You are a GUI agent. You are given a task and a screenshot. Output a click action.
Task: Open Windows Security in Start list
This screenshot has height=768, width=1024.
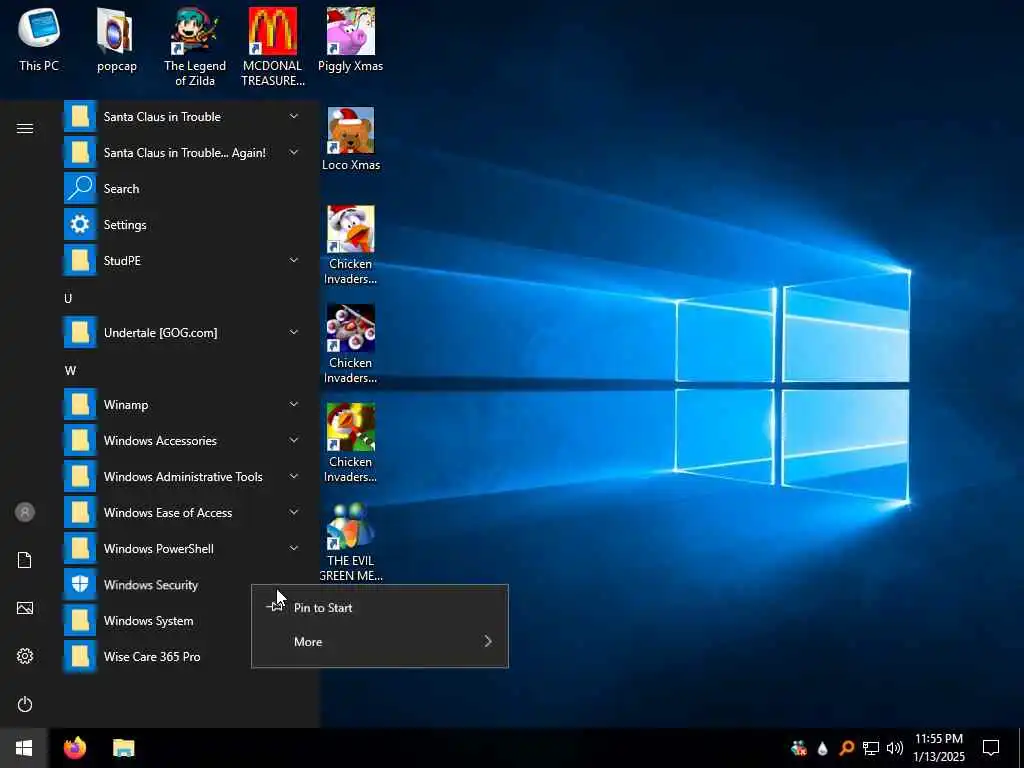tap(182, 584)
